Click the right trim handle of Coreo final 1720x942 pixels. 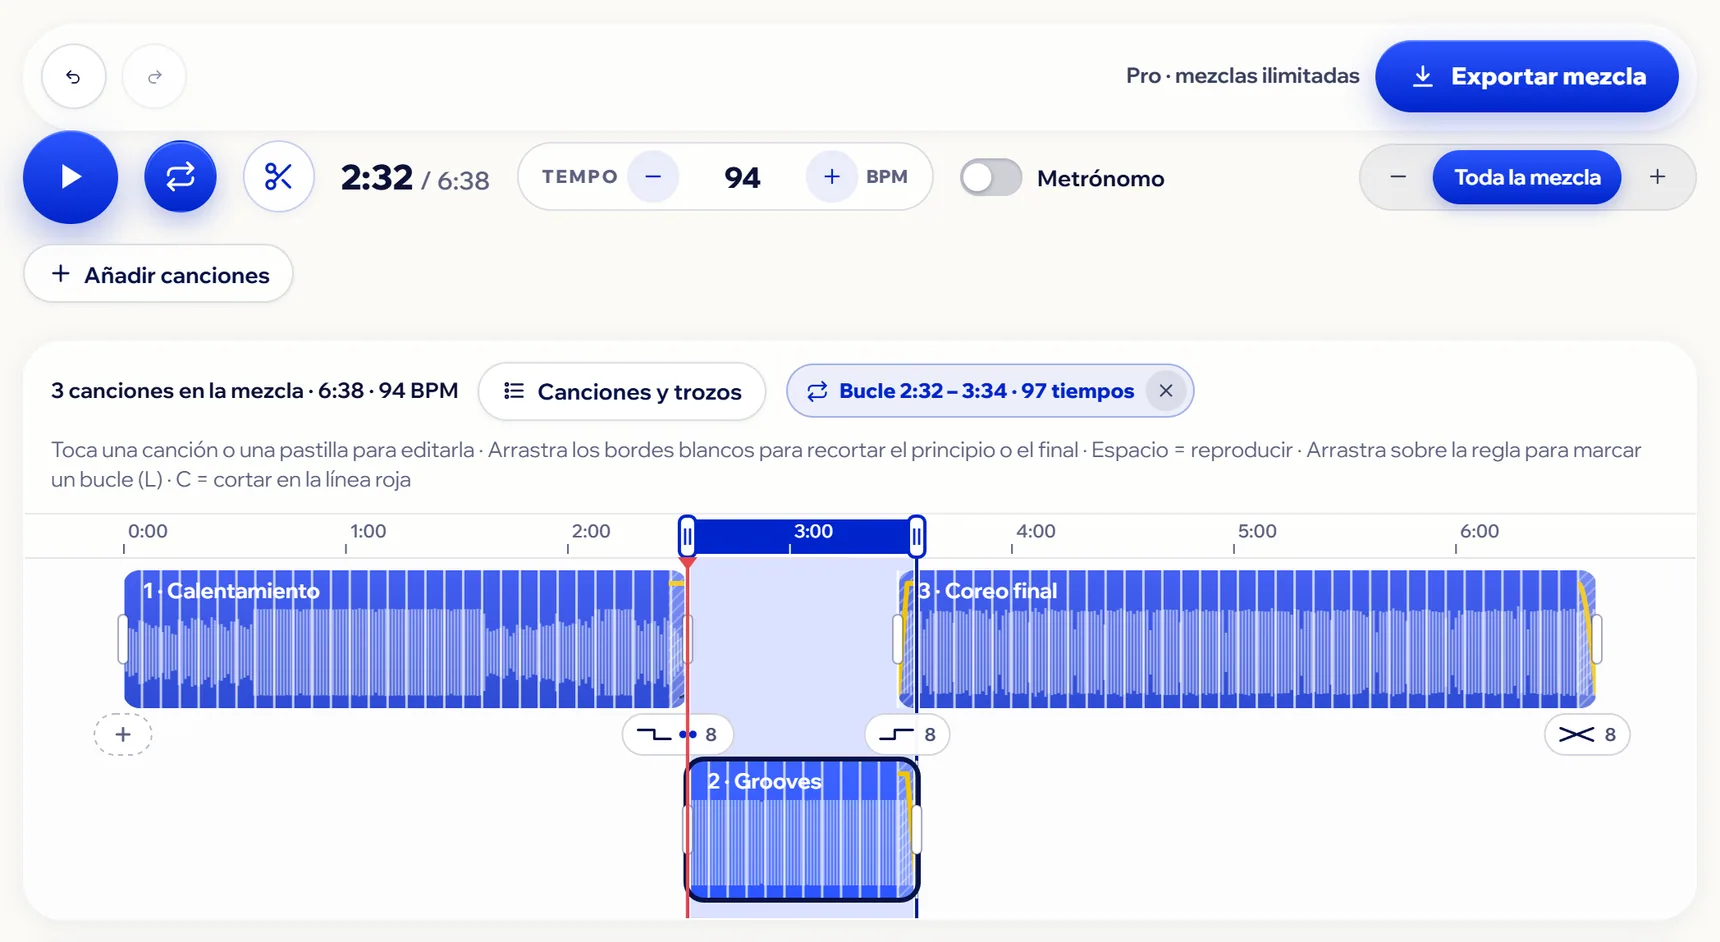click(1597, 639)
